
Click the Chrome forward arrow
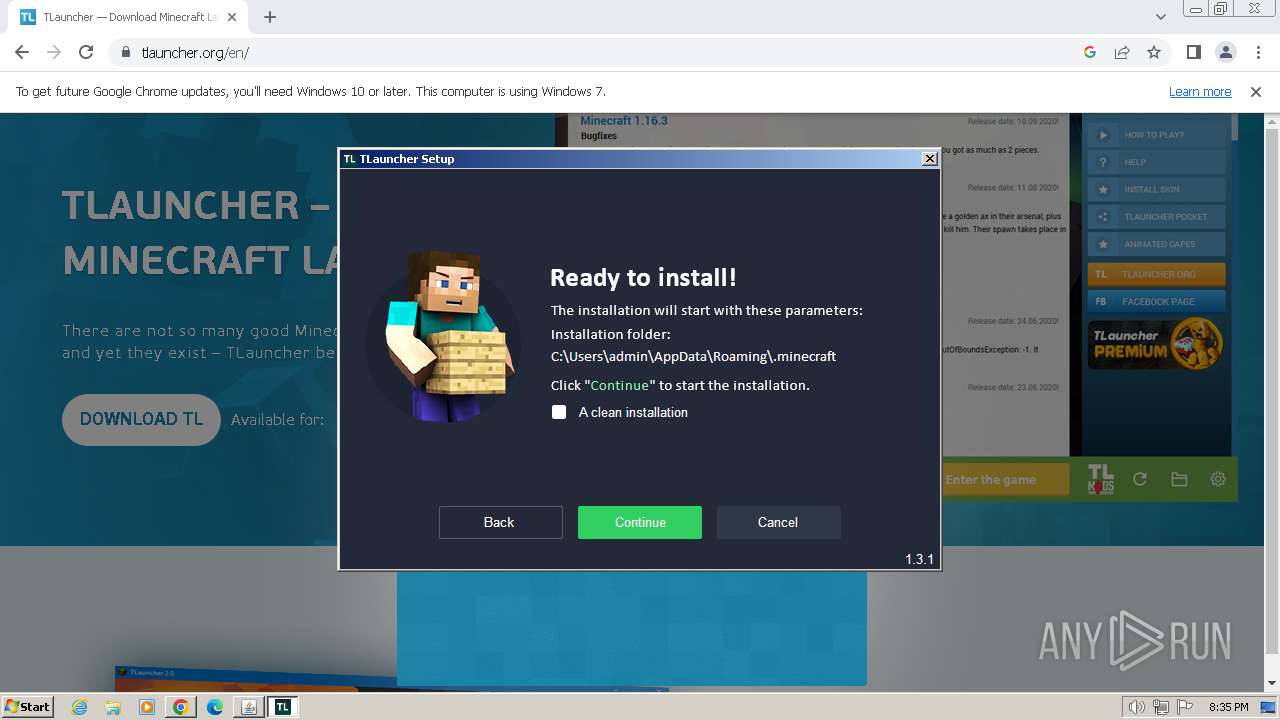pyautogui.click(x=54, y=52)
